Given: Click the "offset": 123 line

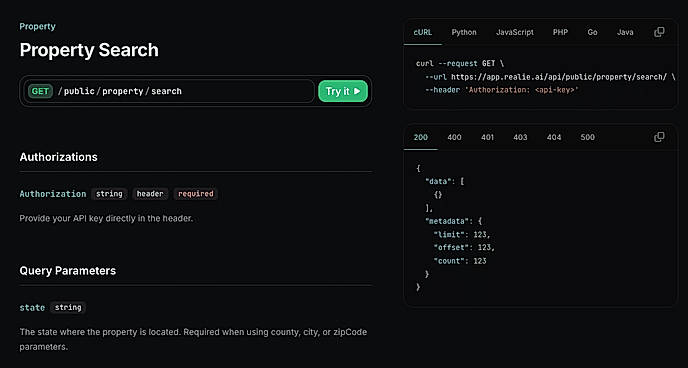Looking at the screenshot, I should [464, 248].
